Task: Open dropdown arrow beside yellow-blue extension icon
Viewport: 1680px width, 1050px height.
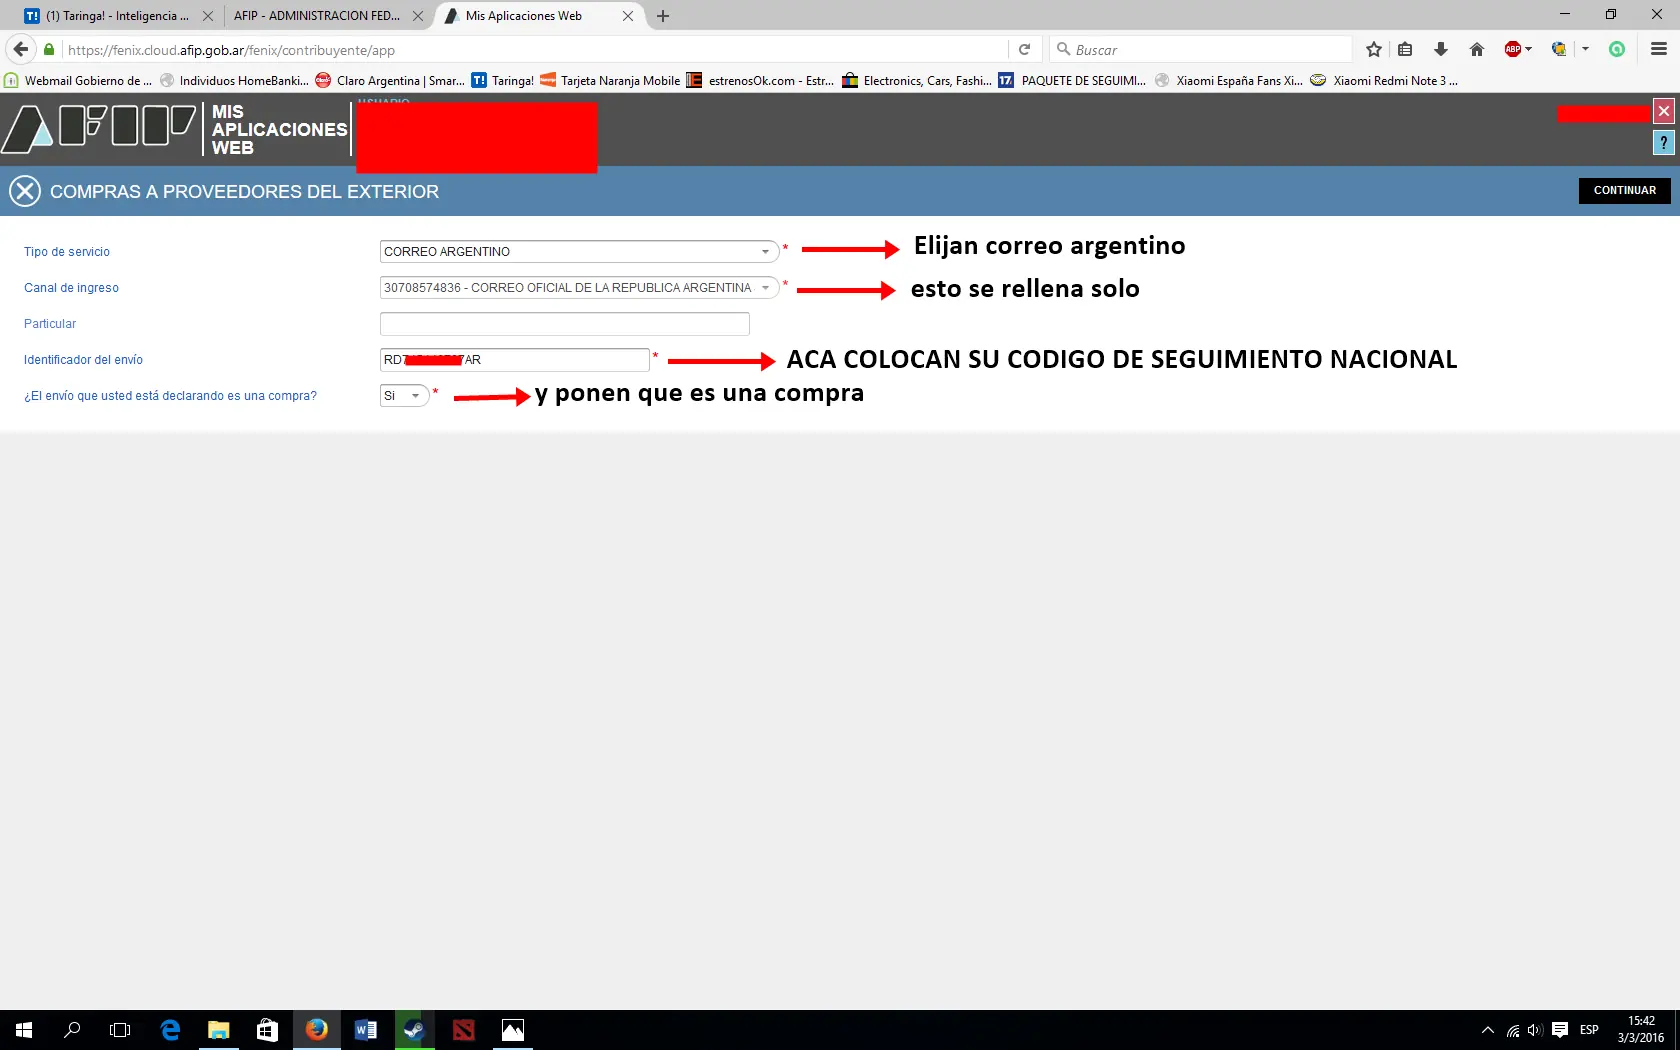Action: point(1585,49)
